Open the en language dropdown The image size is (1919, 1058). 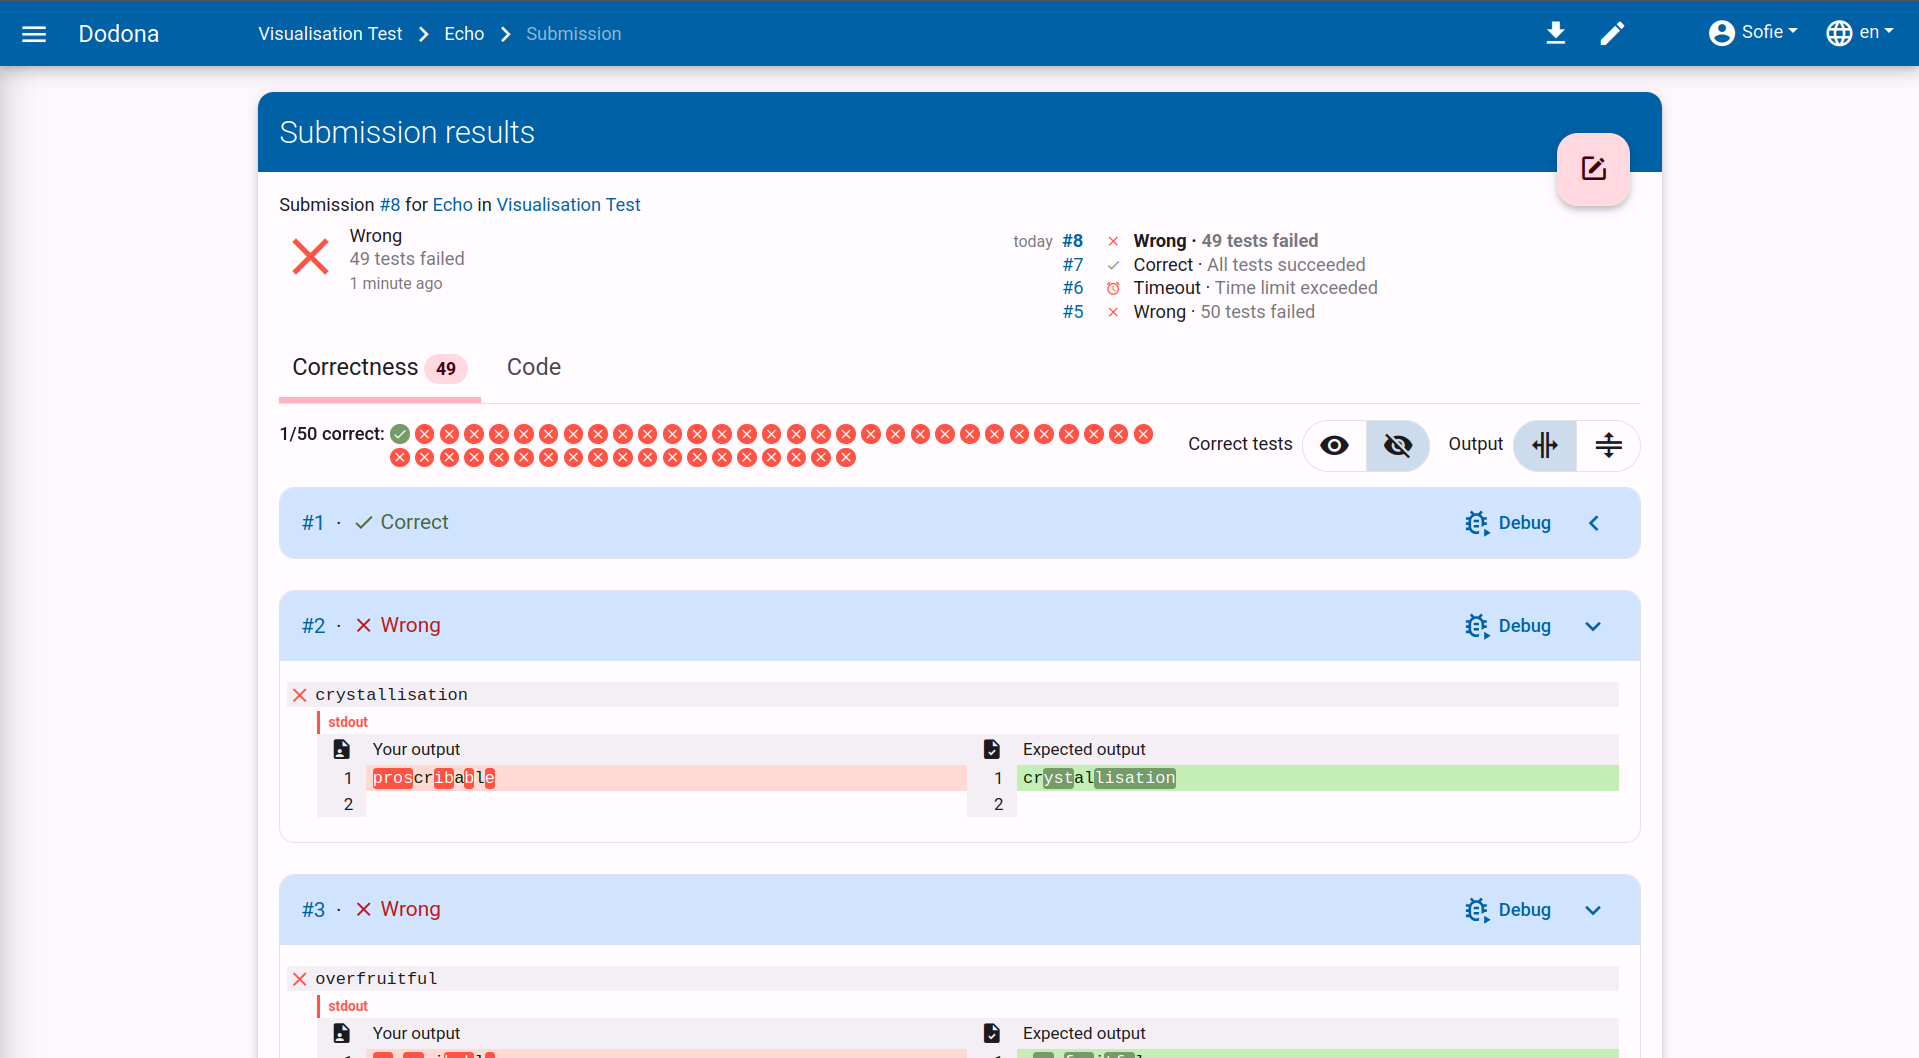click(x=1860, y=33)
